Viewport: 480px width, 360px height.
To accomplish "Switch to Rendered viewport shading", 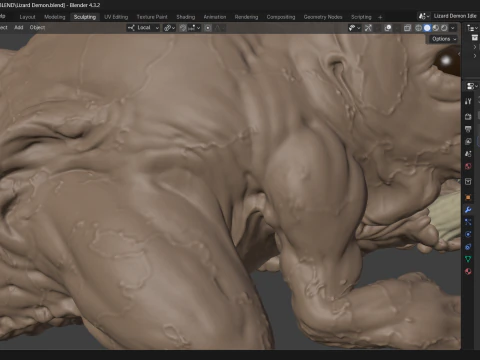I will [444, 28].
